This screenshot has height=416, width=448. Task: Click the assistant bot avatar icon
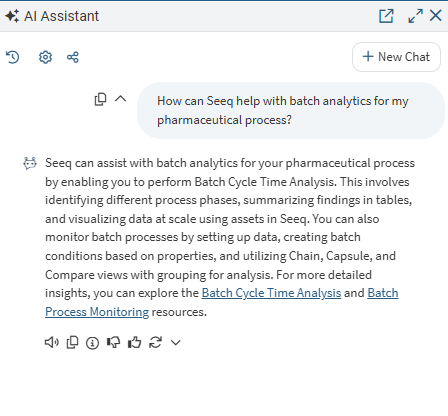click(x=30, y=163)
